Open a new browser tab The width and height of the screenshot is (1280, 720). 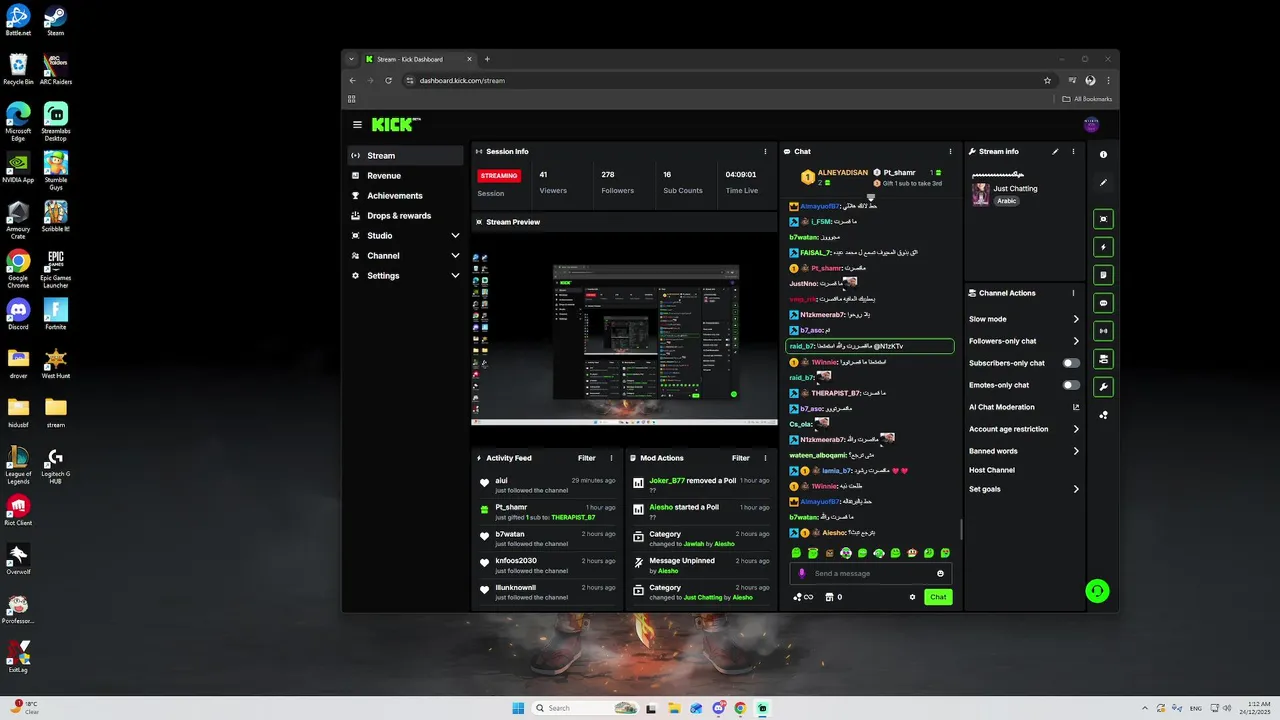click(487, 59)
